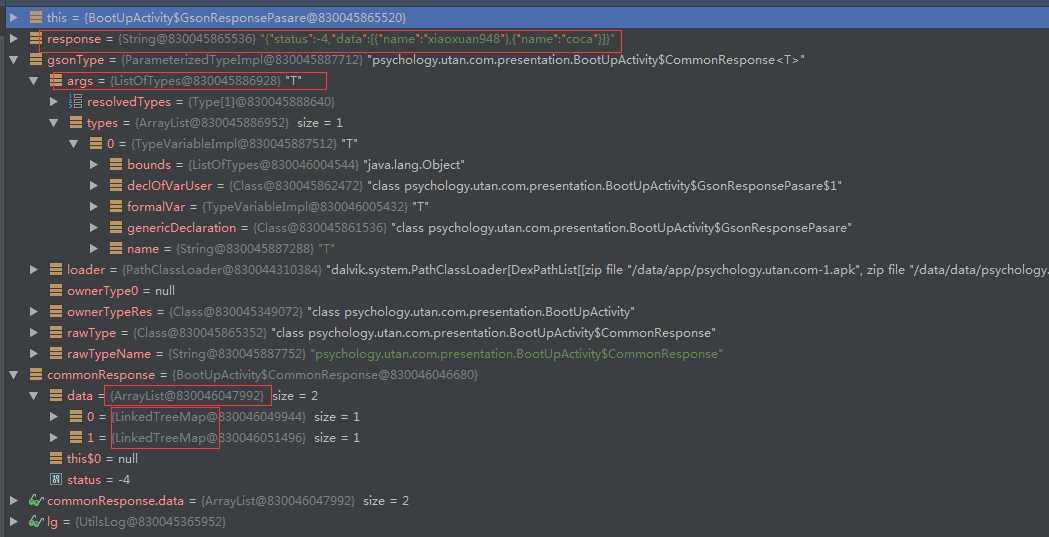The width and height of the screenshot is (1049, 537).
Task: Expand the 'response' string variable
Action: coord(14,39)
